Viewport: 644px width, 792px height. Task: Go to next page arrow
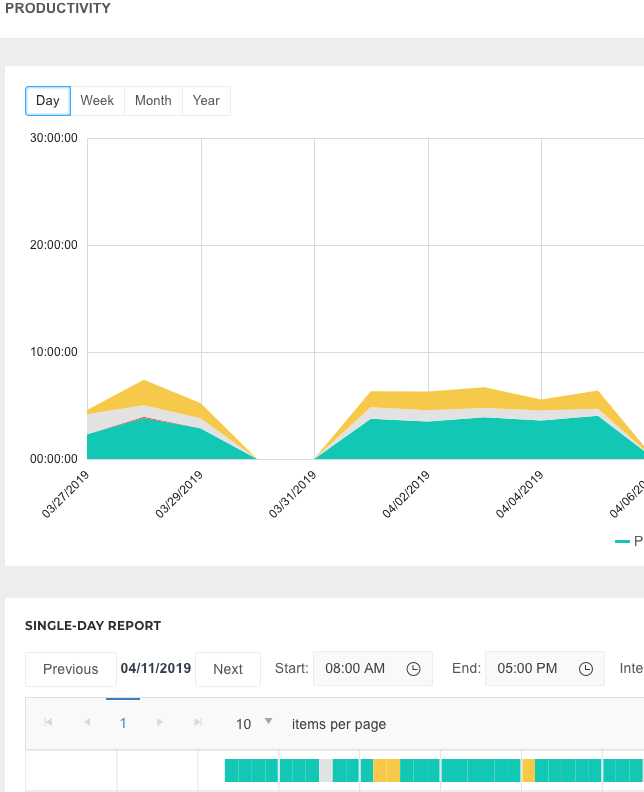160,722
